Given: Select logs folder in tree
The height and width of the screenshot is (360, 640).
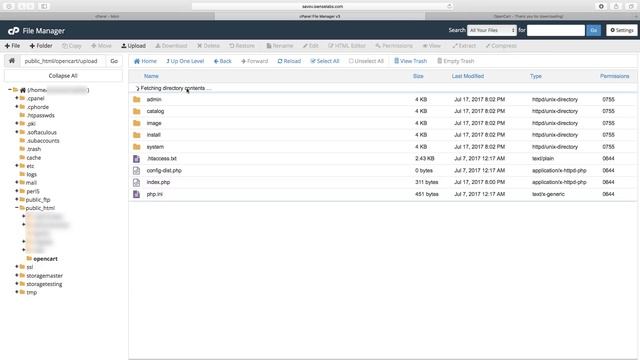Looking at the screenshot, I should (31, 174).
